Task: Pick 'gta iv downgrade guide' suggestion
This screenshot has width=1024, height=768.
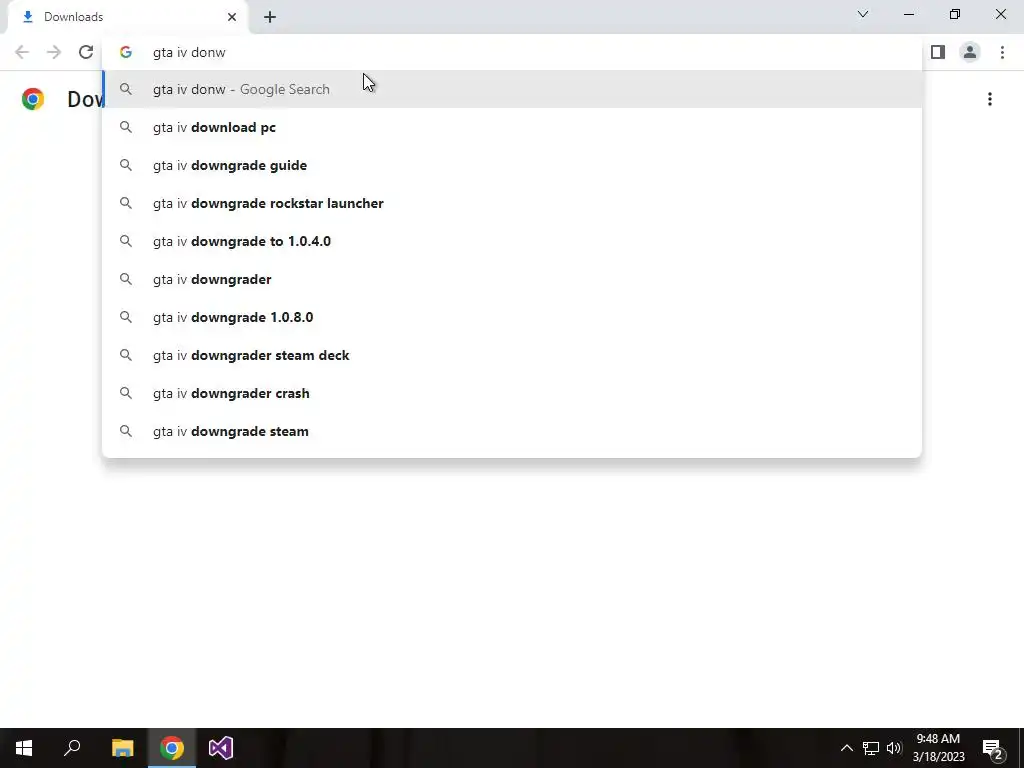Action: click(x=512, y=165)
